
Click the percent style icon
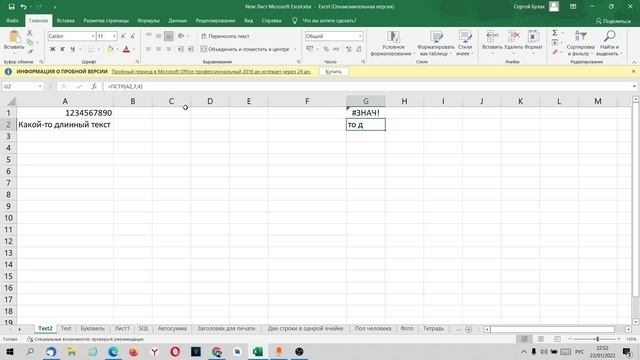326,49
